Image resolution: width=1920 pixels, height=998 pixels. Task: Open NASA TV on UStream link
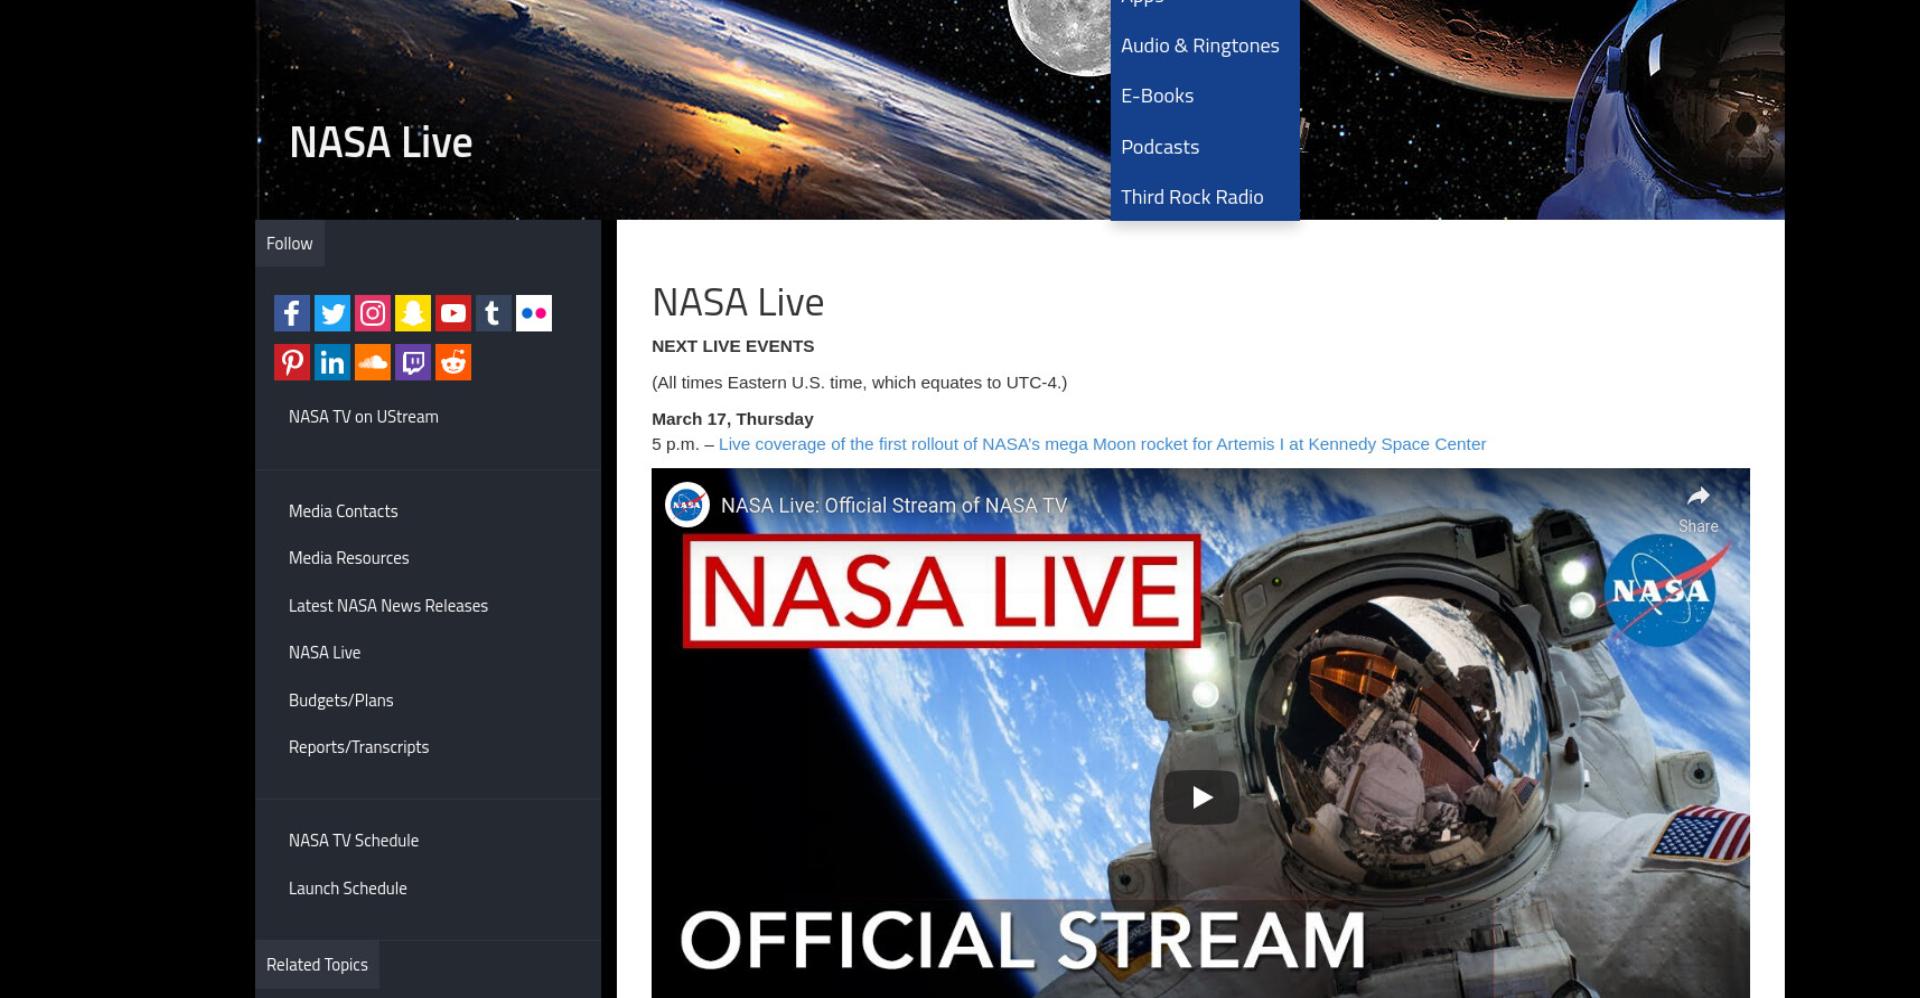tap(363, 417)
